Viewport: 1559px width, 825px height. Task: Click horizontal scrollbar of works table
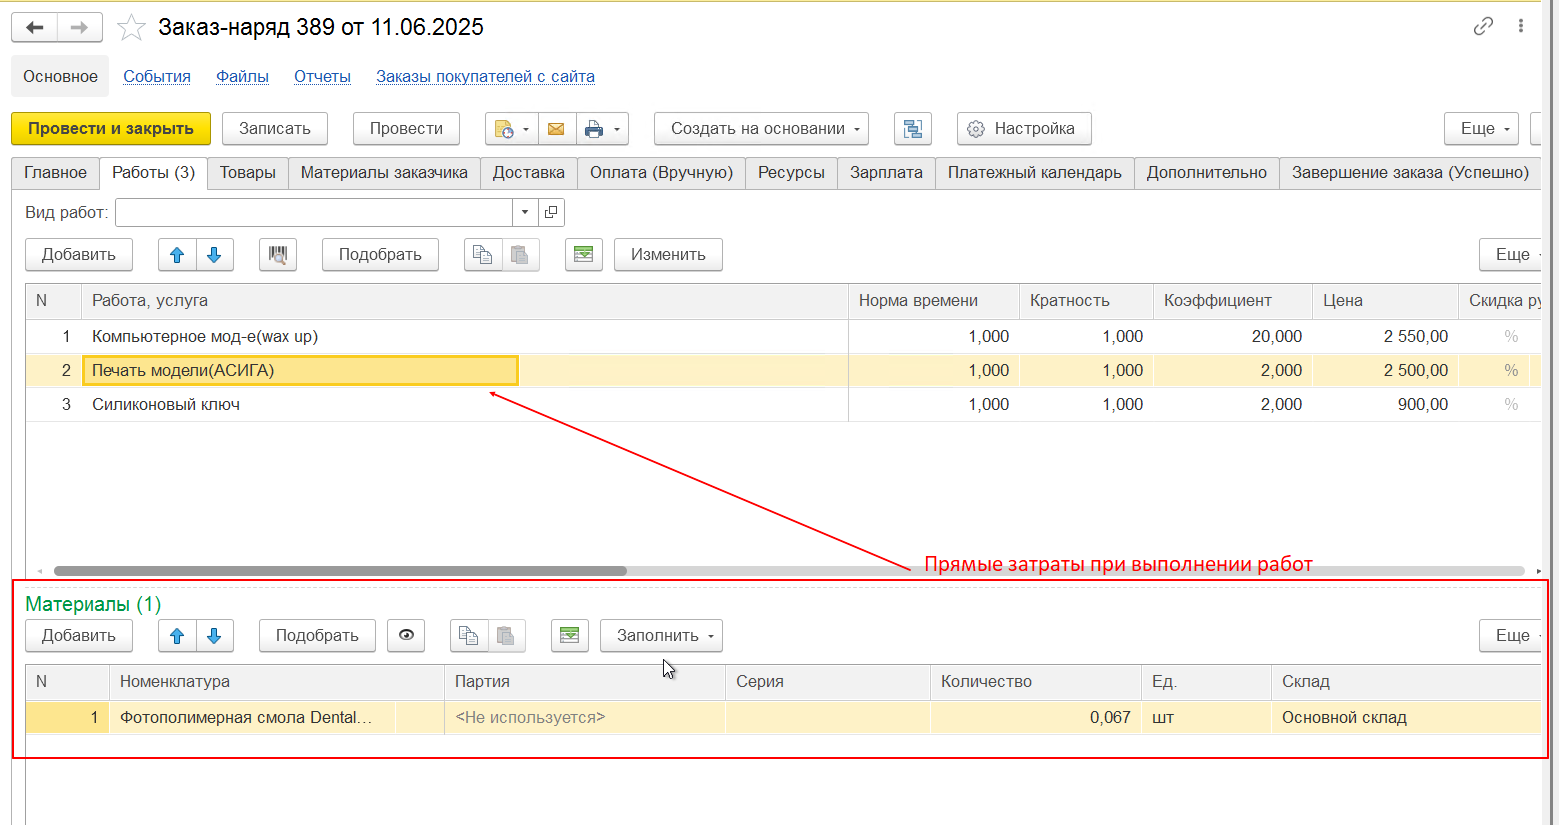[x=340, y=571]
